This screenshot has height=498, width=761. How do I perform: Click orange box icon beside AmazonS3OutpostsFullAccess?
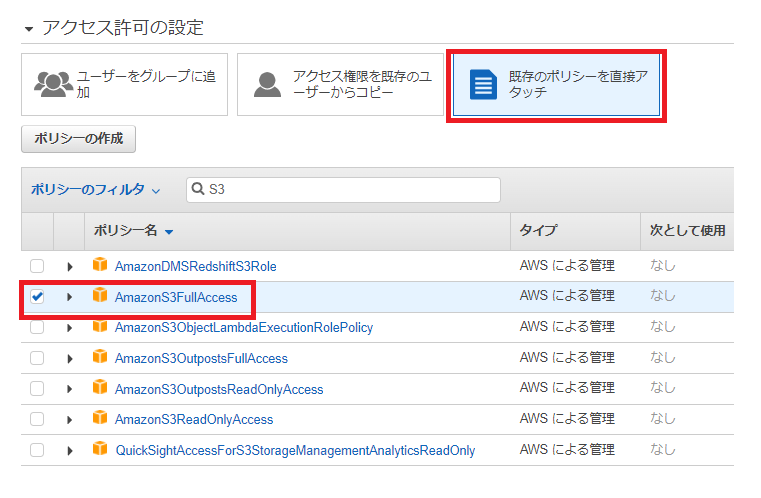click(99, 357)
